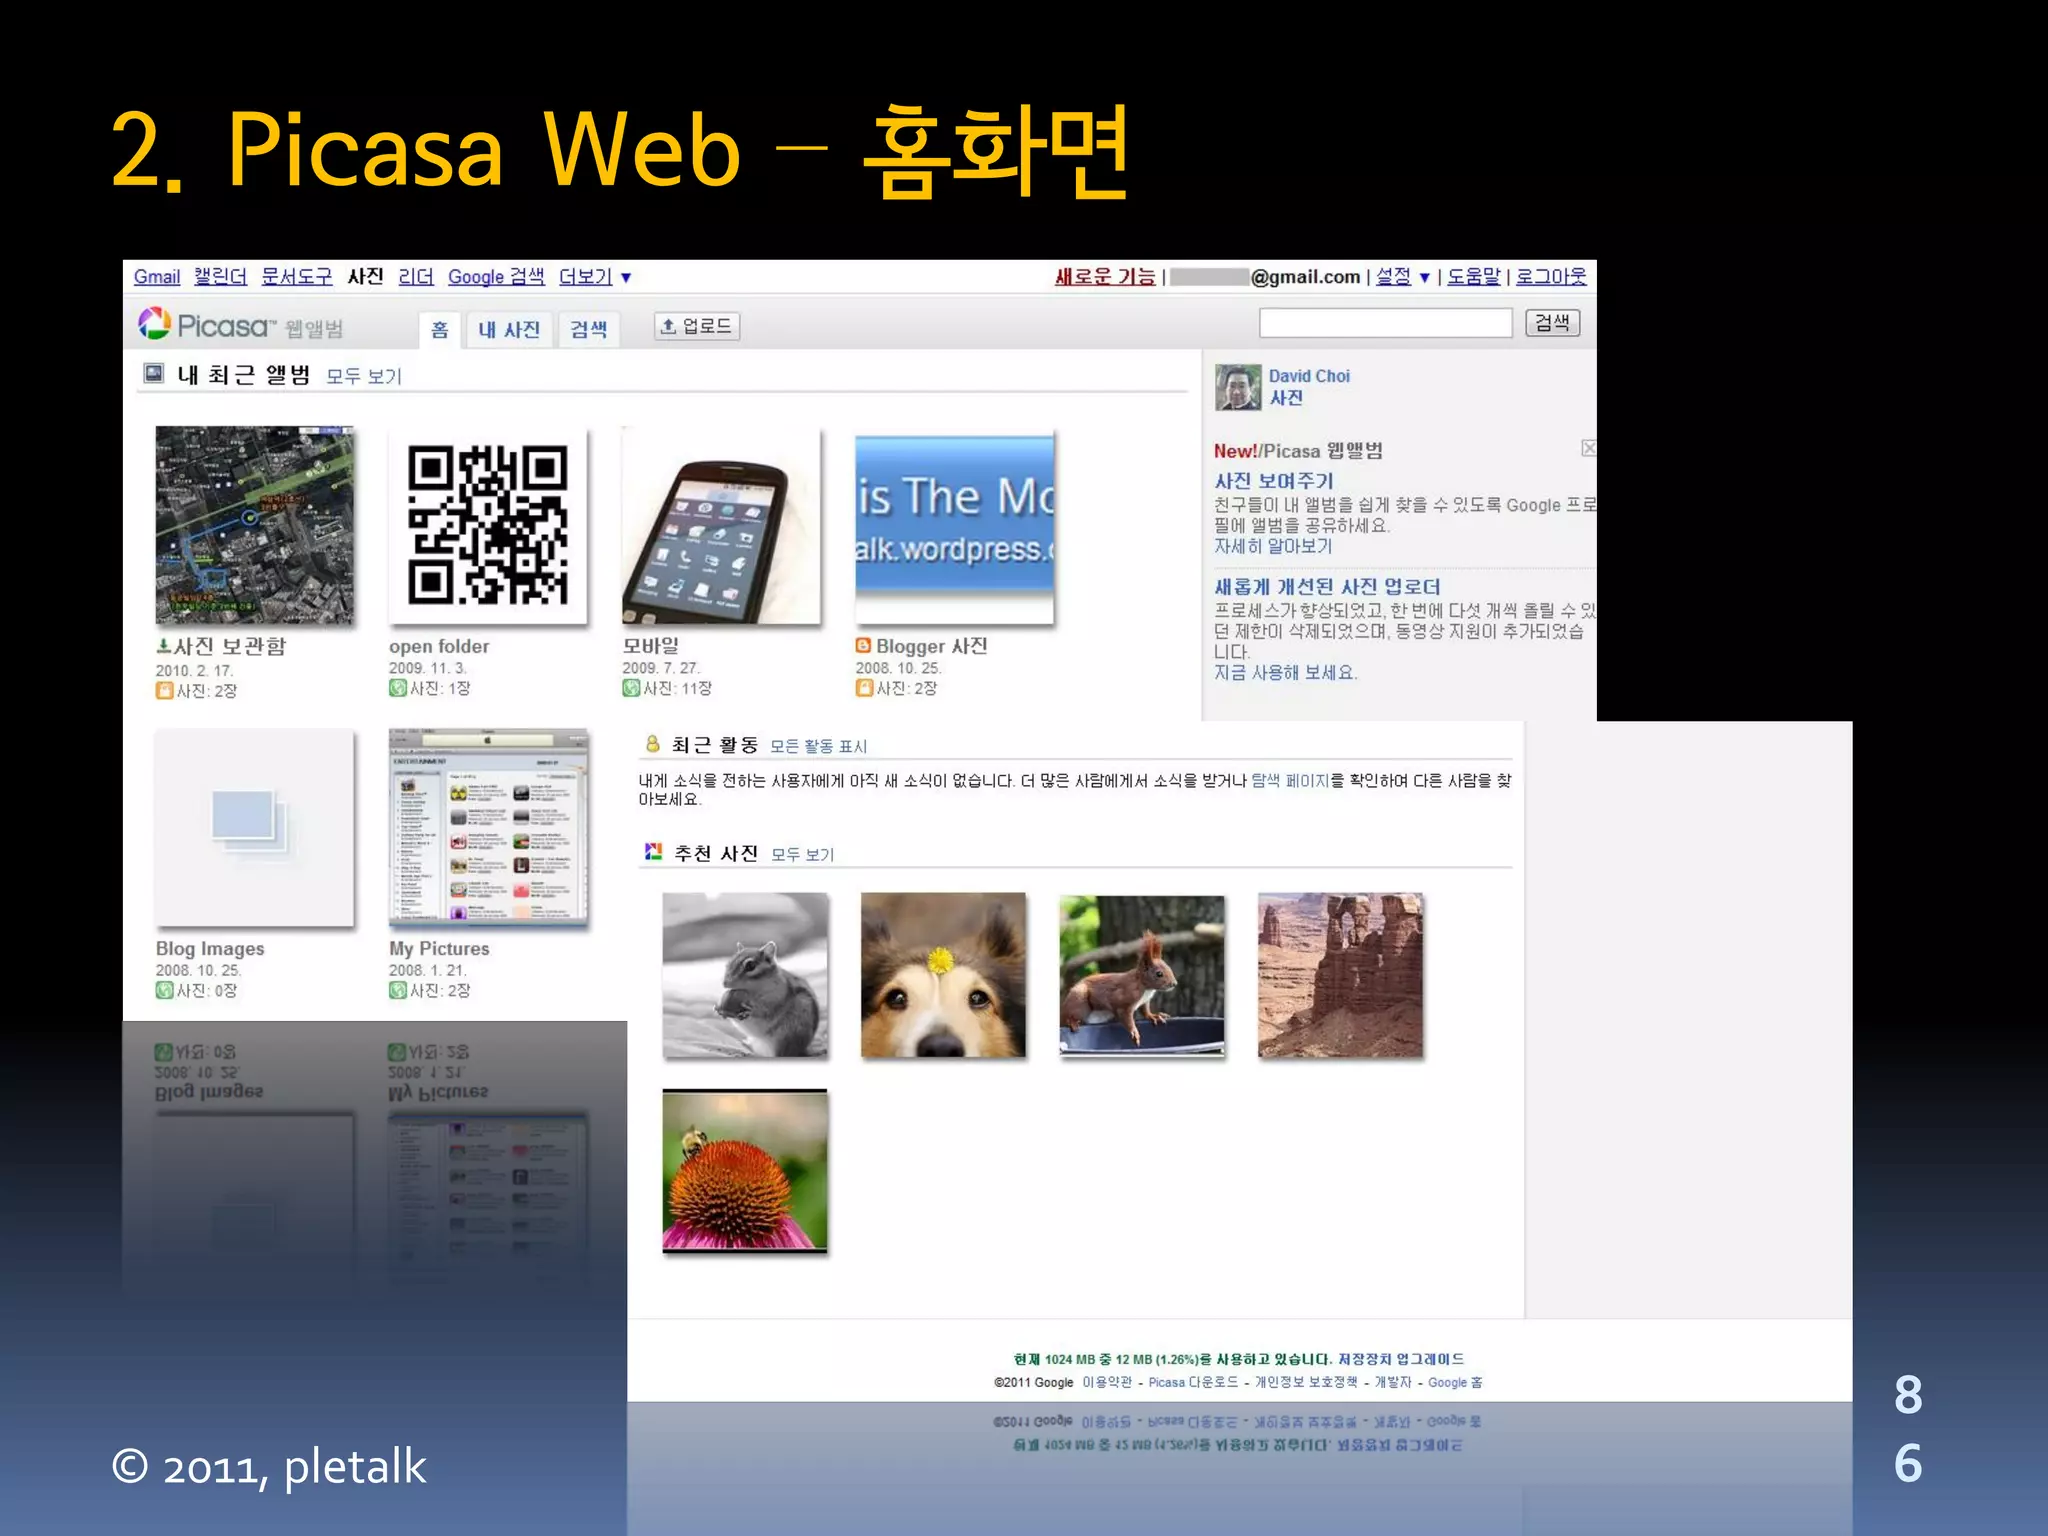
Task: Click the 로그아웃 logout link
Action: click(1551, 277)
